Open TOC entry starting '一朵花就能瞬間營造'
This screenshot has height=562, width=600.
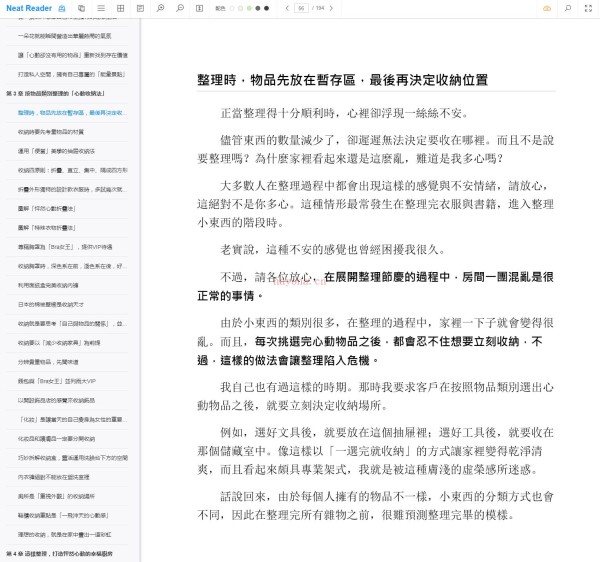point(64,36)
